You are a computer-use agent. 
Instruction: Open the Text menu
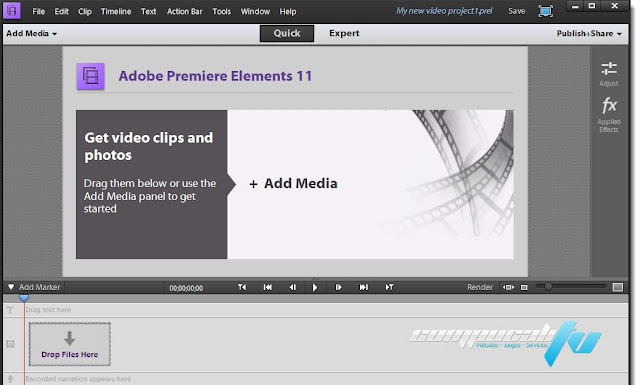click(149, 11)
